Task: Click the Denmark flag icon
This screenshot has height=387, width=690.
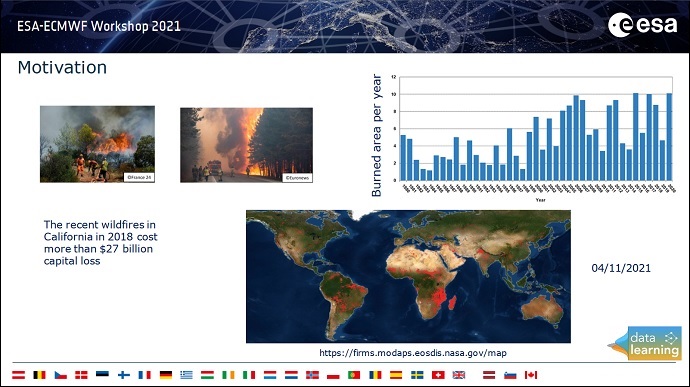Action: click(x=81, y=375)
